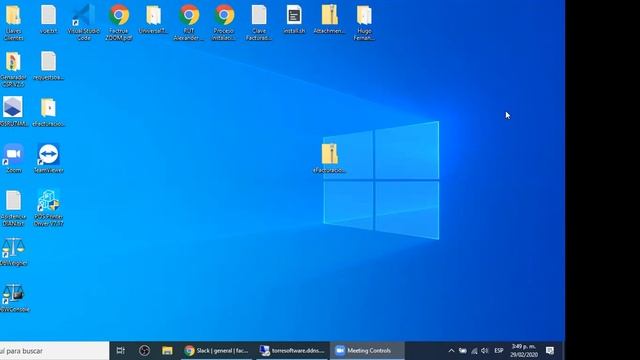Viewport: 640px width, 360px height.
Task: Launch the scales shortcut without the console
Action: (x=13, y=251)
